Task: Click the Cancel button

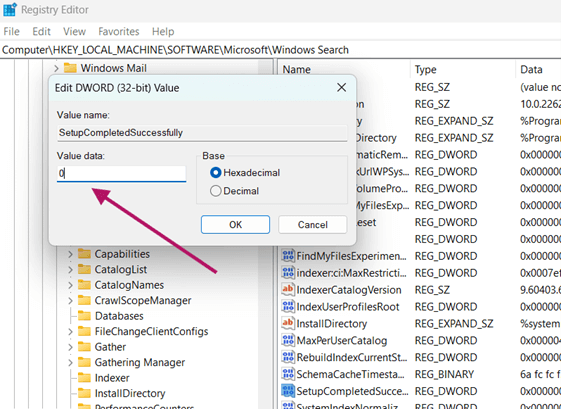Action: 312,224
